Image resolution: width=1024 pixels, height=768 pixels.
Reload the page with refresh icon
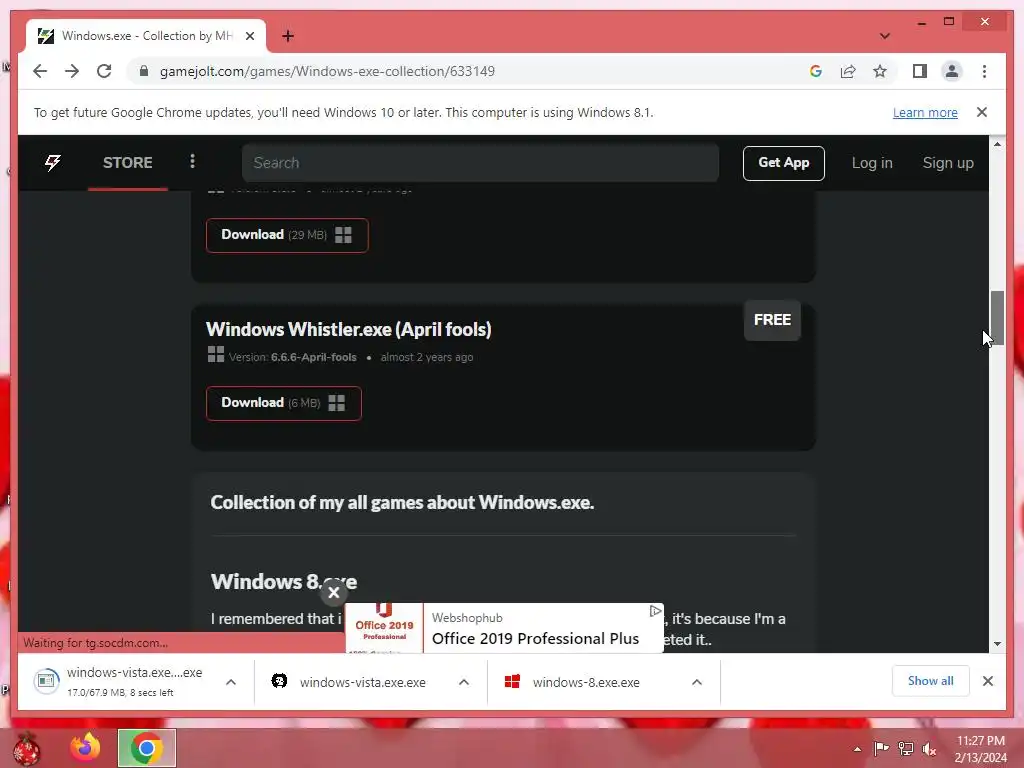[x=104, y=71]
